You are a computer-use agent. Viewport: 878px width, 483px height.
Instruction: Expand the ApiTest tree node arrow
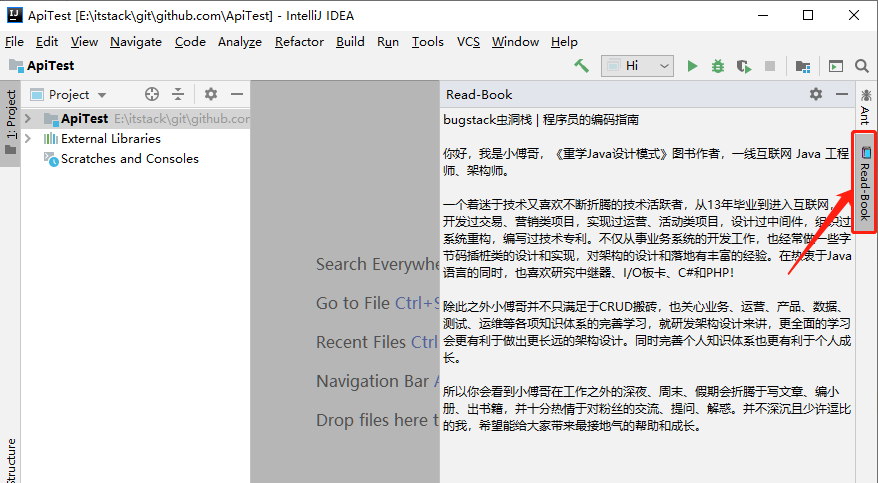[28, 118]
